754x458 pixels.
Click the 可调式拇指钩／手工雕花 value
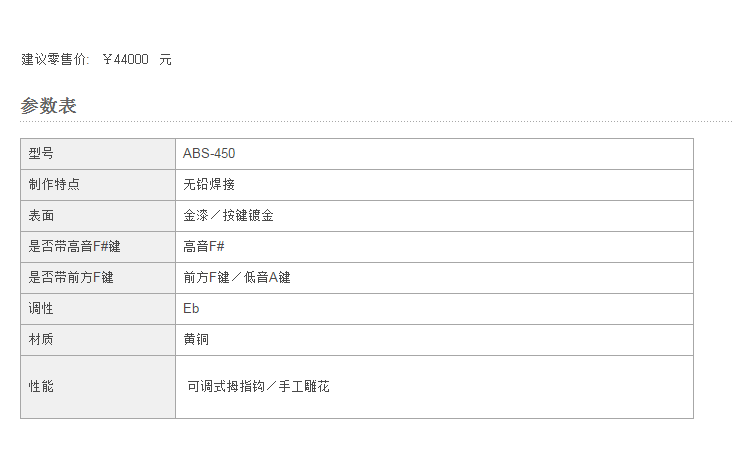pos(258,386)
